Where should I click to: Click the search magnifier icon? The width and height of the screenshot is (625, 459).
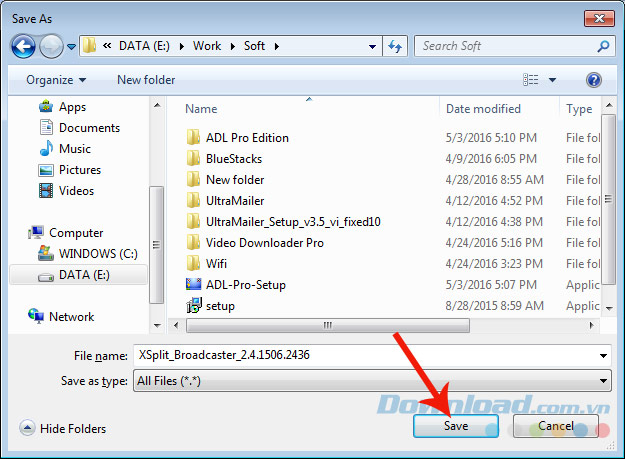click(603, 46)
